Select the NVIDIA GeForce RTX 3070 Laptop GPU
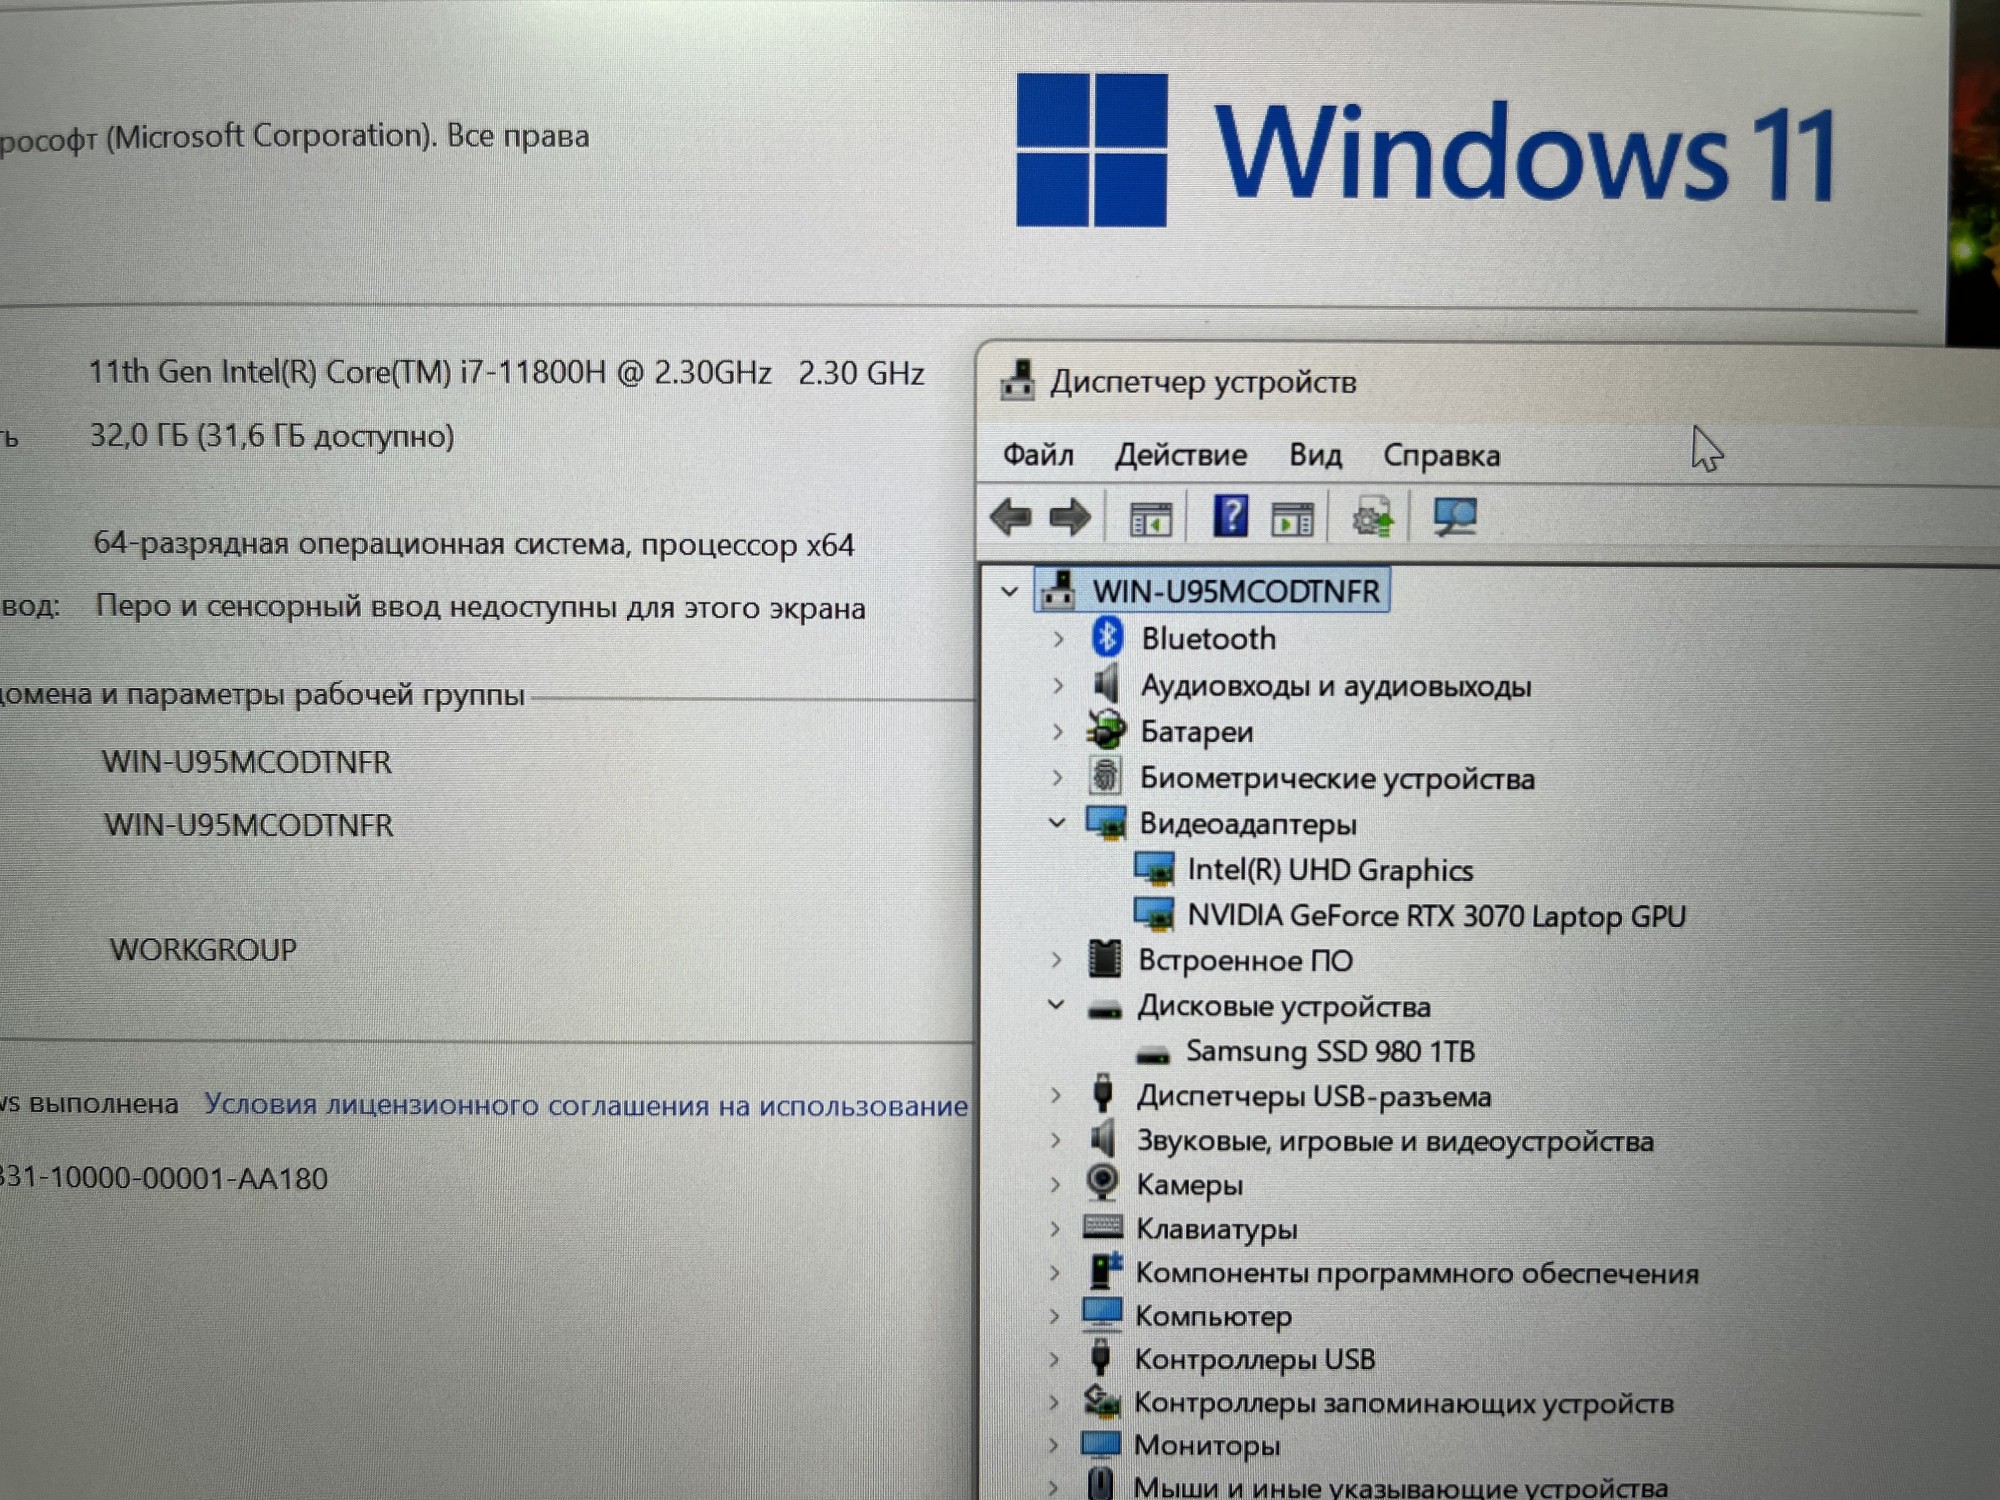This screenshot has width=2000, height=1500. pos(1435,916)
